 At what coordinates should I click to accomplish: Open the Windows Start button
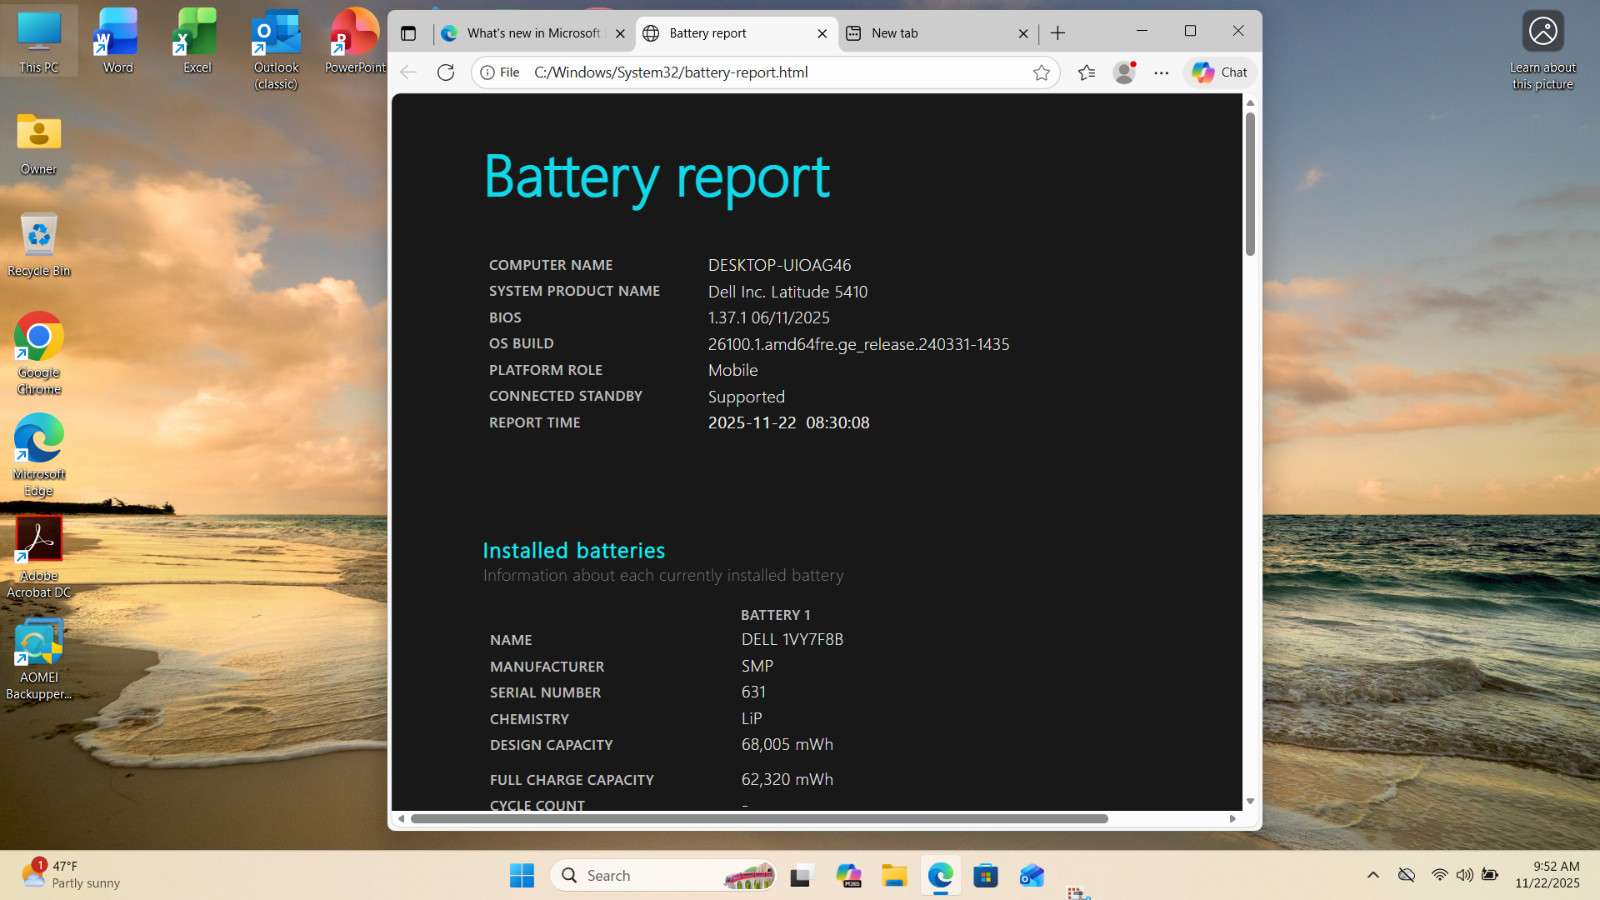pos(522,876)
